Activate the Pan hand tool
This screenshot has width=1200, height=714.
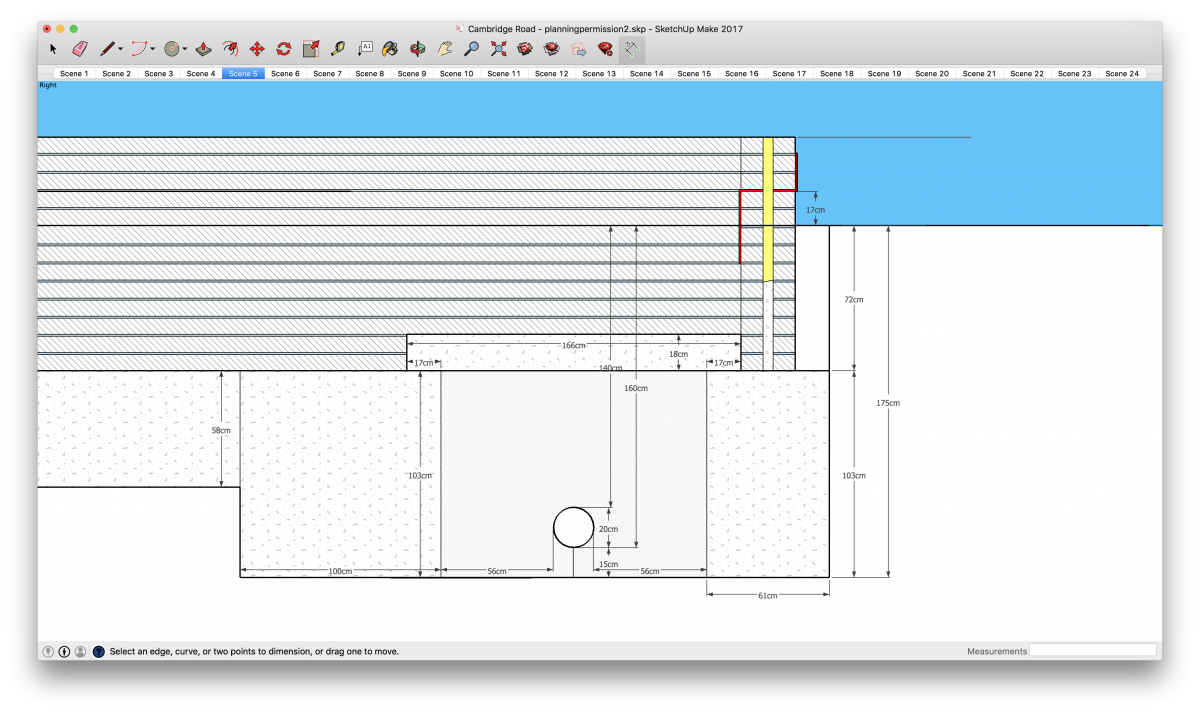tap(446, 47)
